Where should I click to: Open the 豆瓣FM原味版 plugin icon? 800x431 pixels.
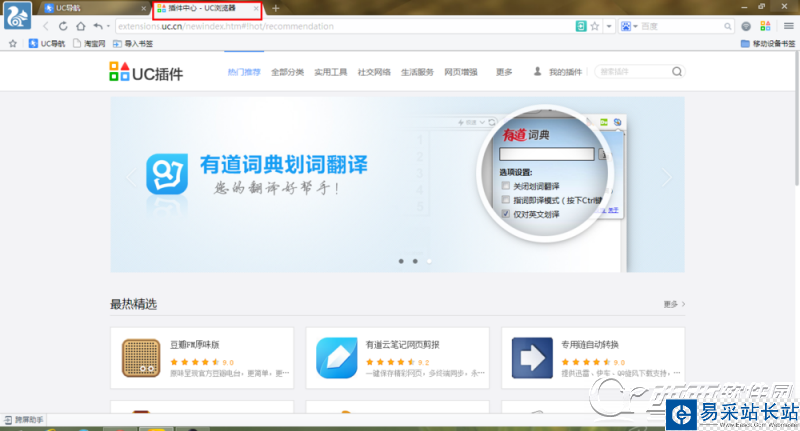(x=141, y=358)
